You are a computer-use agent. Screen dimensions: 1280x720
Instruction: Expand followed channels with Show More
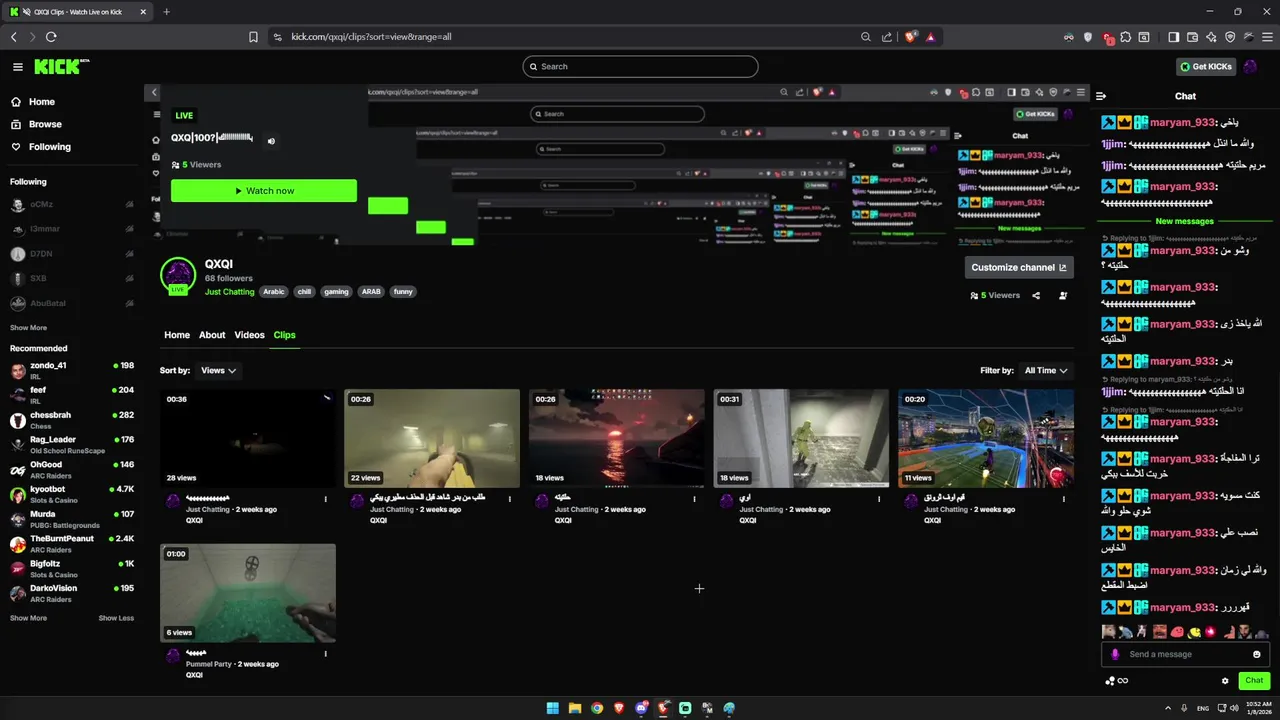(x=28, y=328)
